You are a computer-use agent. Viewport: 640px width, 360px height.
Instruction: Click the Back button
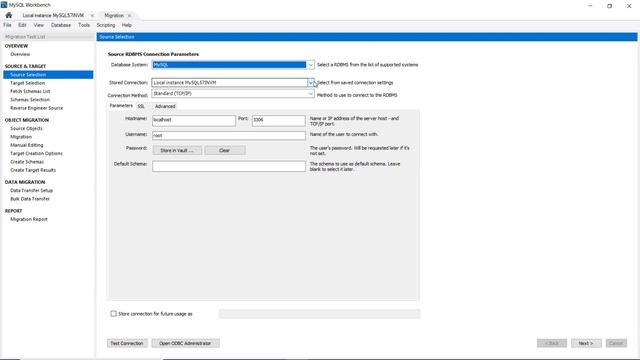[552, 343]
